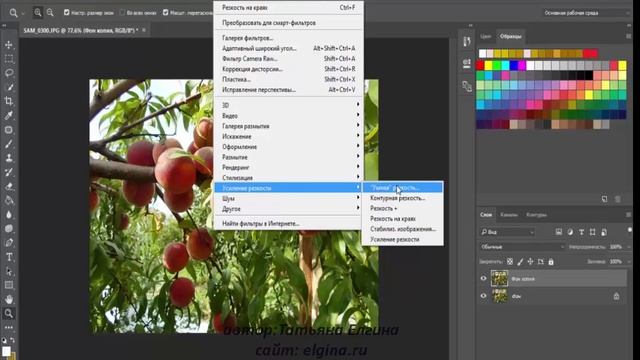The image size is (640, 360).
Task: Select the Rectangular Marquee tool
Action: pyautogui.click(x=9, y=59)
